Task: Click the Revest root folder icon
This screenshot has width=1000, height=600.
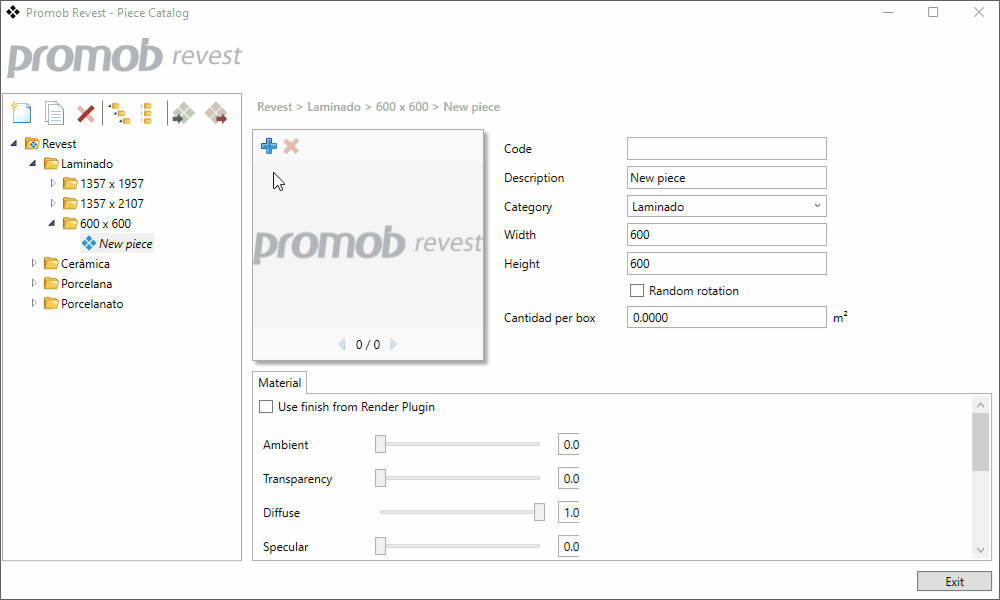Action: (x=32, y=143)
